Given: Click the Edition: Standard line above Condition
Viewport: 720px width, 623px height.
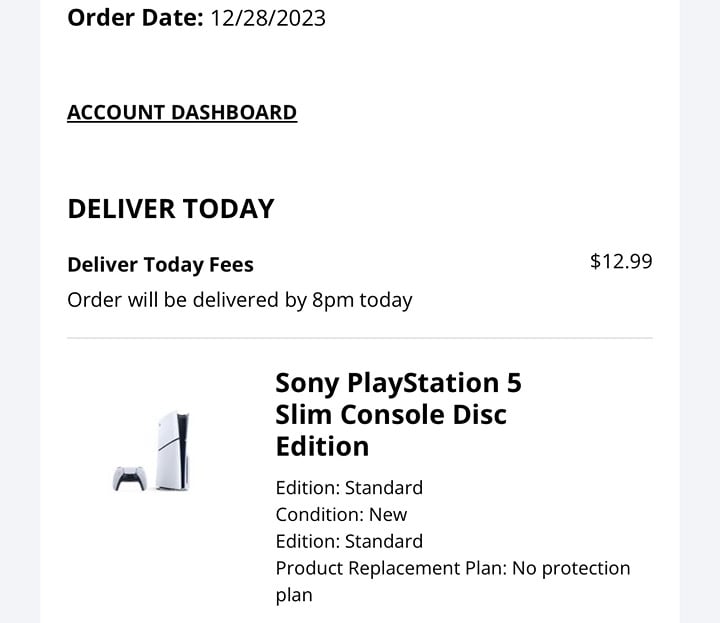Looking at the screenshot, I should click(349, 487).
